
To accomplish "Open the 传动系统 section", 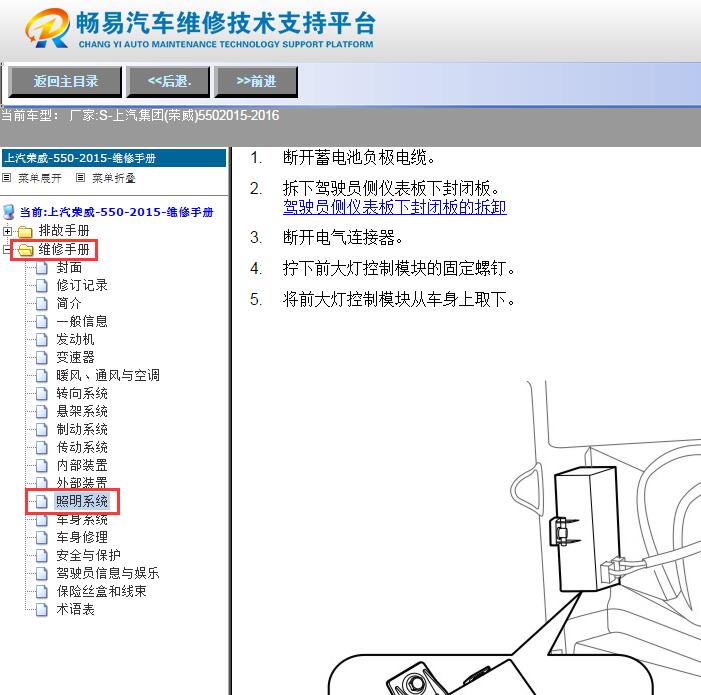I will [x=82, y=447].
